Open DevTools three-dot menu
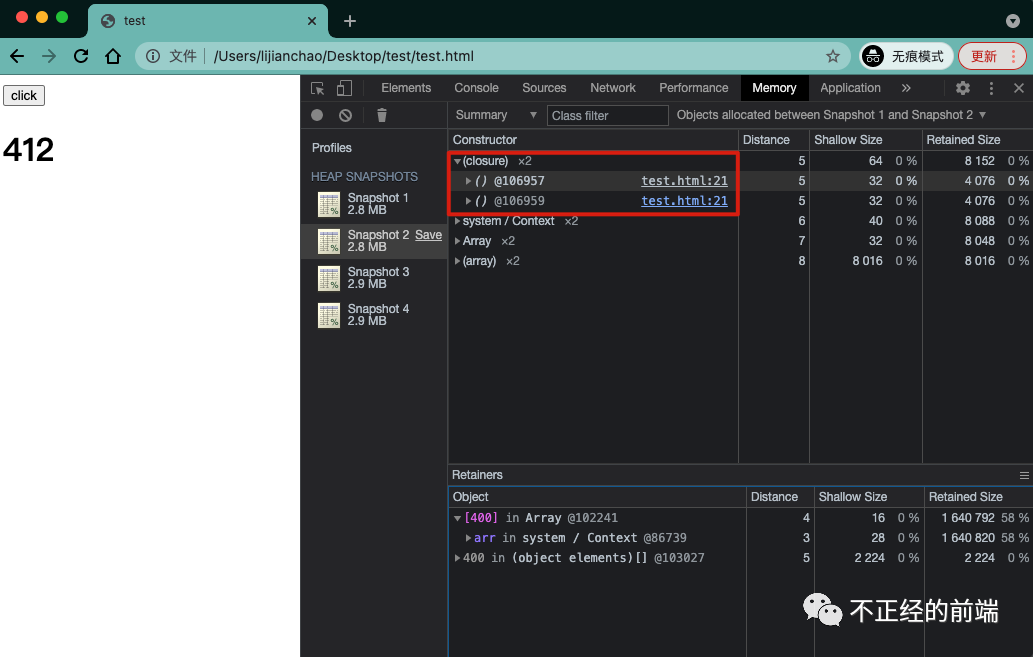 tap(991, 88)
